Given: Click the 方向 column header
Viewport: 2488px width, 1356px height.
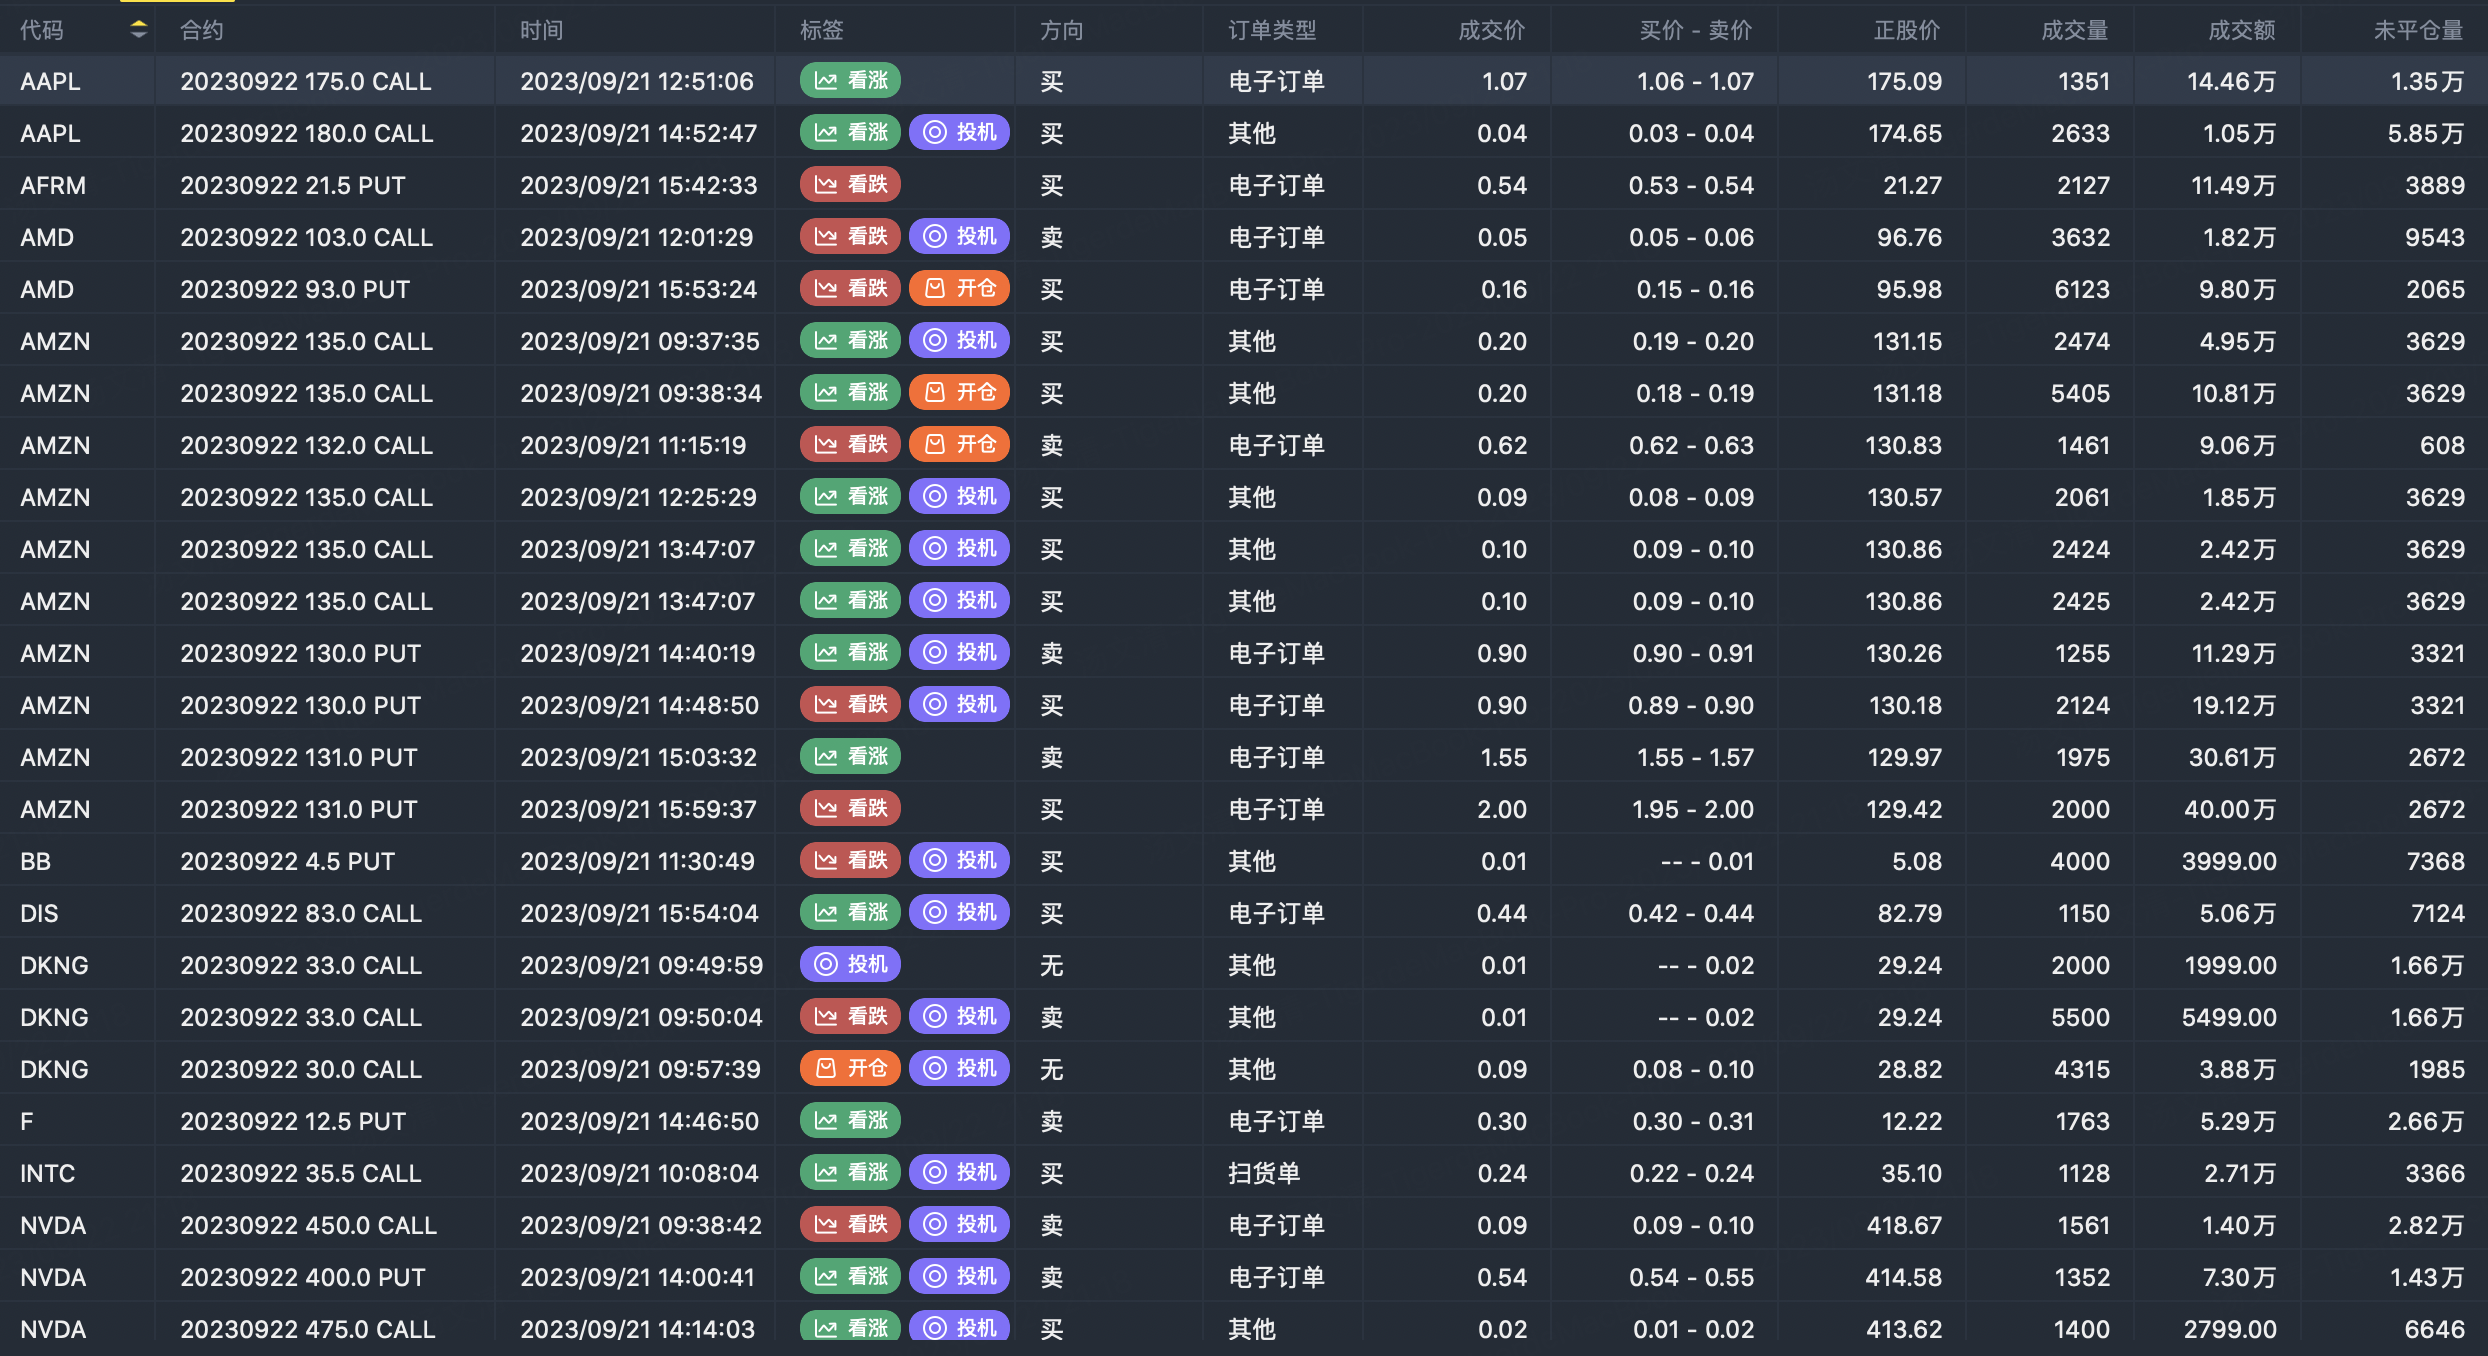Looking at the screenshot, I should pos(1062,30).
